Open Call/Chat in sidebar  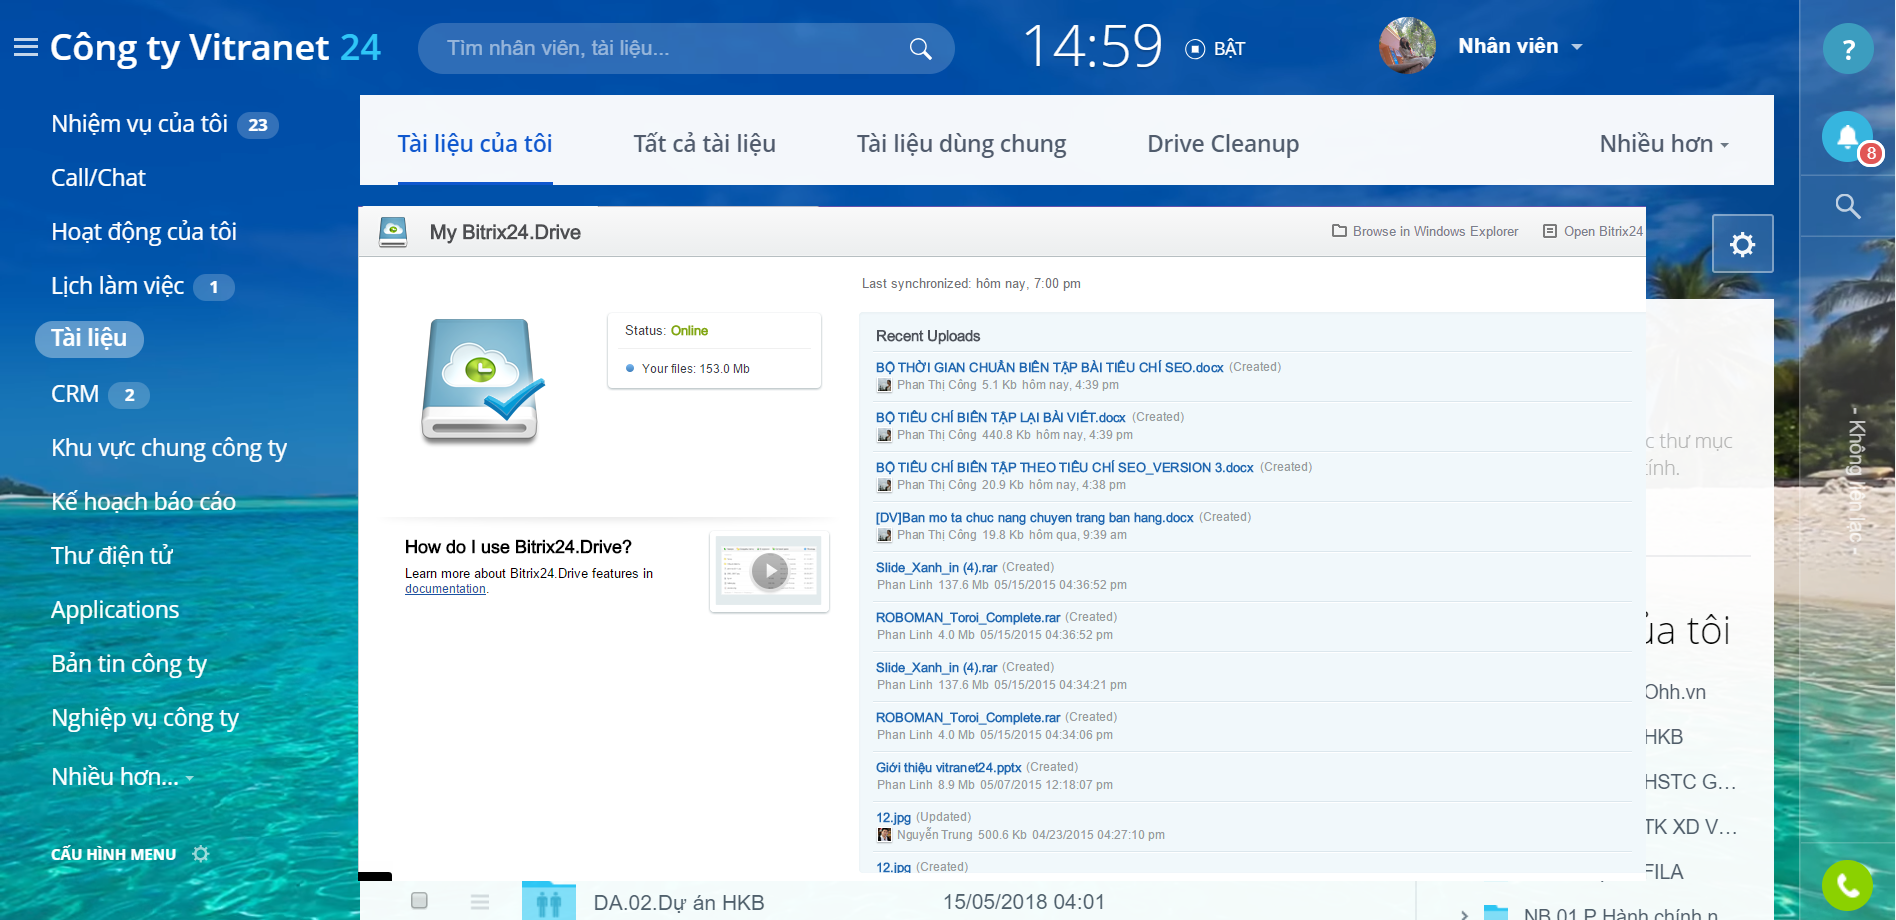coord(98,178)
